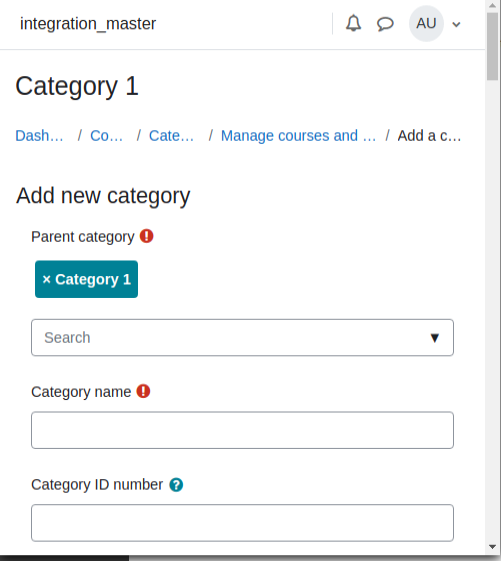Open the notifications bell icon

point(353,24)
